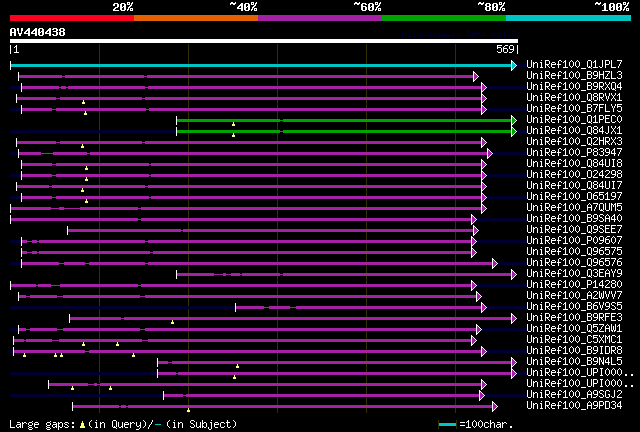Select the UniRef100_Q3EAY9 label
The height and width of the screenshot is (432, 640).
[x=574, y=273]
